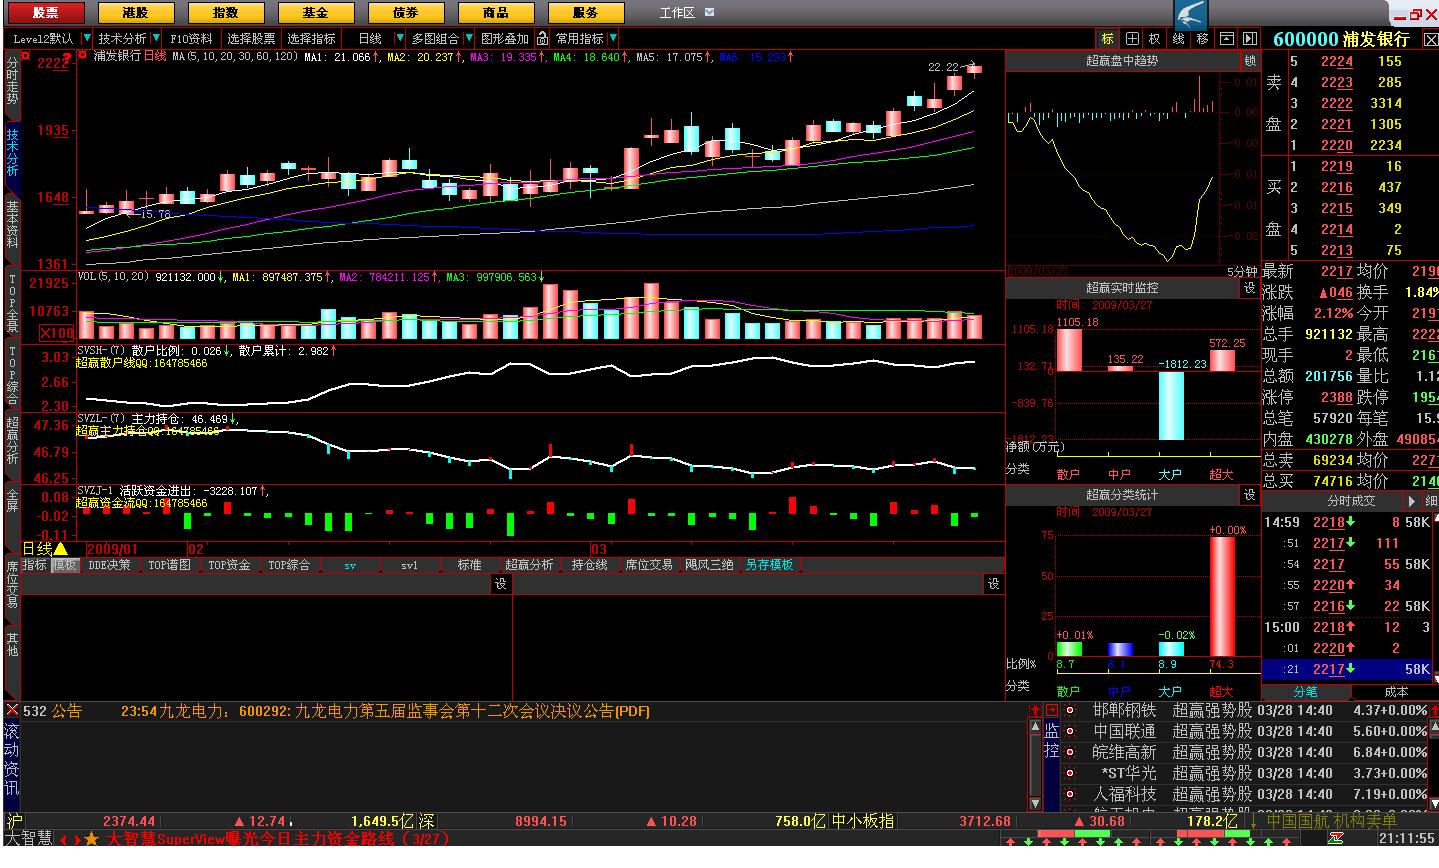Image resolution: width=1439 pixels, height=868 pixels.
Task: Click the 另存模板 save template button
Action: click(x=769, y=565)
